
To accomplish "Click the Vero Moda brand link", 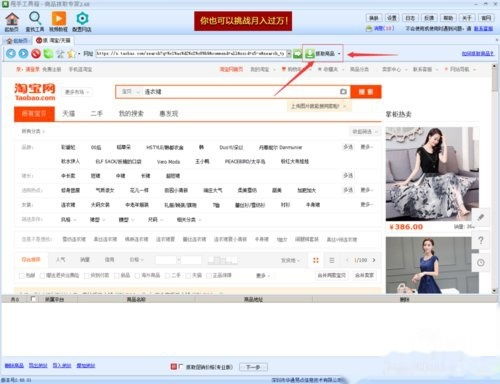I will [x=168, y=162].
